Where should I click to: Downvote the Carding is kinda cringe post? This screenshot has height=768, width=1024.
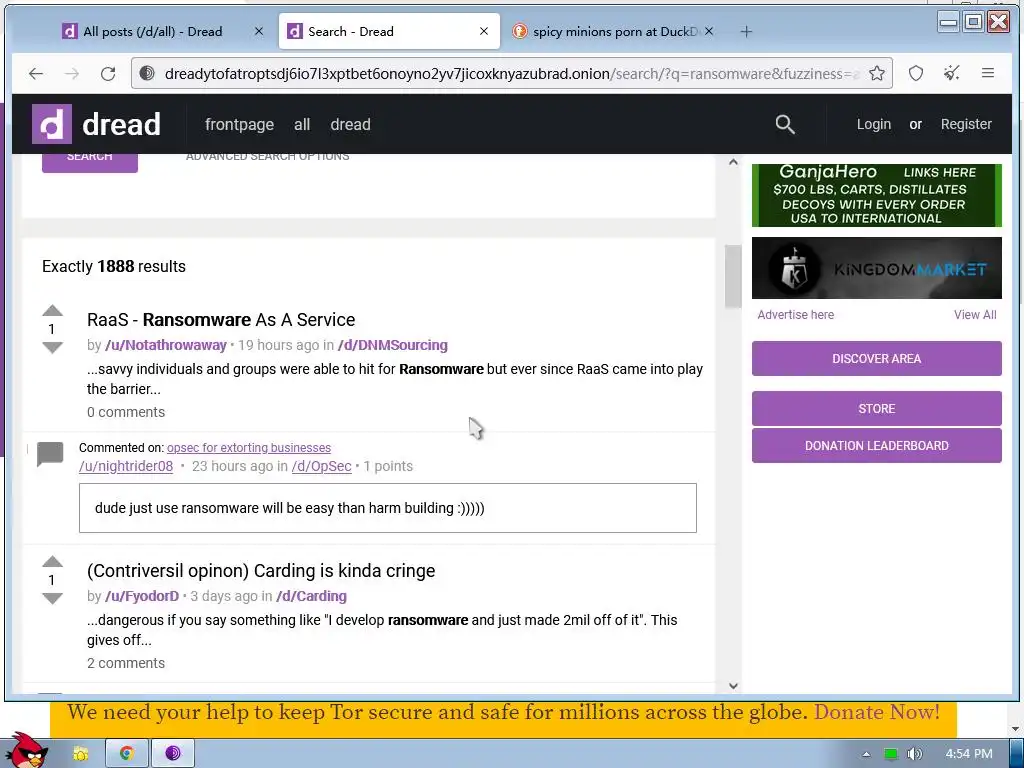52,598
